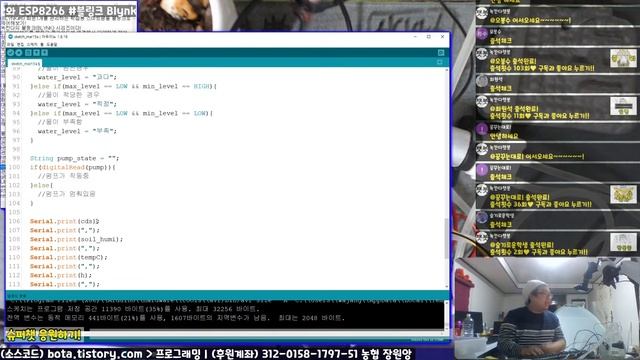640x360 pixels.
Task: Click the chat message '@오봉수 어서오세요'
Action: tap(530, 20)
